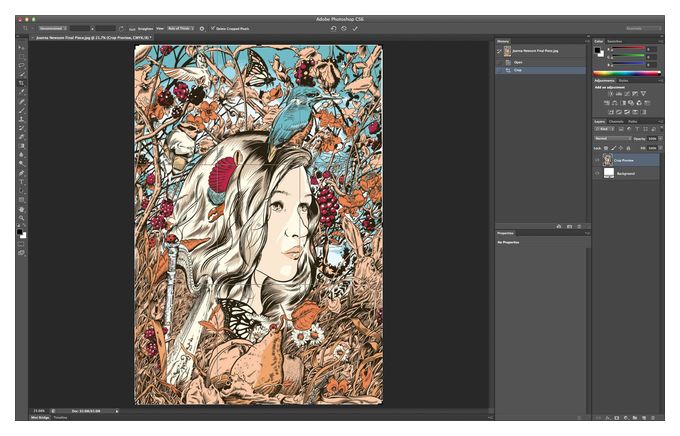The width and height of the screenshot is (680, 436).
Task: Rotate crop box orientation icon
Action: tap(121, 28)
